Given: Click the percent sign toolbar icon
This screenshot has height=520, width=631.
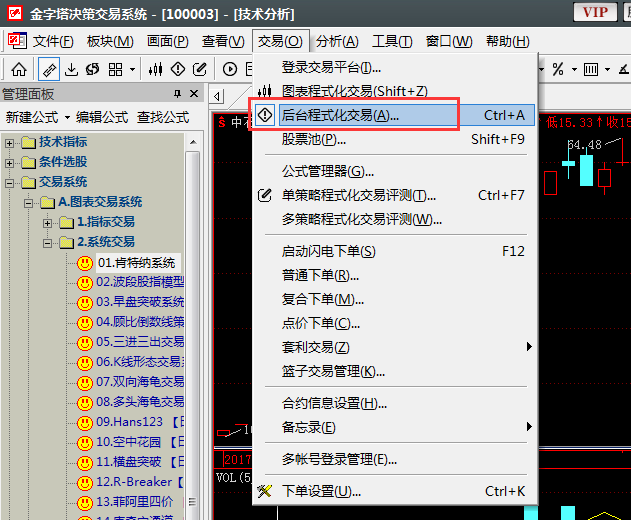Looking at the screenshot, I should pos(558,69).
